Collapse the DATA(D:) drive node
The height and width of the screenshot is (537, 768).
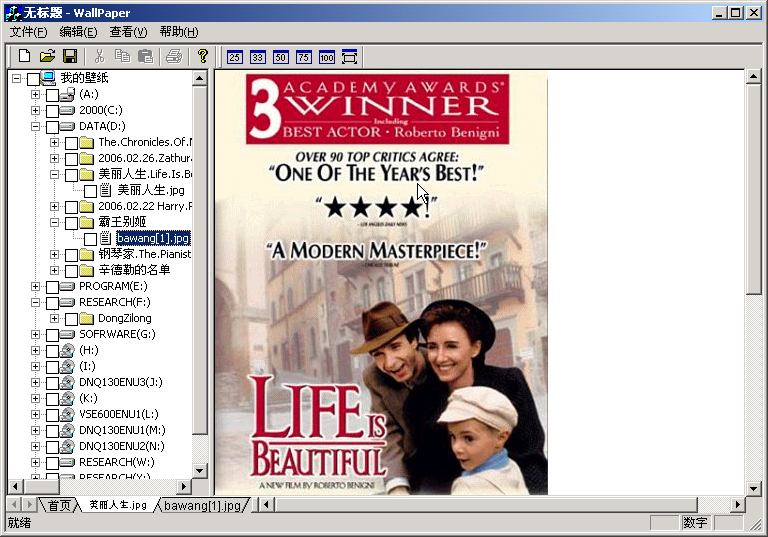tap(35, 126)
